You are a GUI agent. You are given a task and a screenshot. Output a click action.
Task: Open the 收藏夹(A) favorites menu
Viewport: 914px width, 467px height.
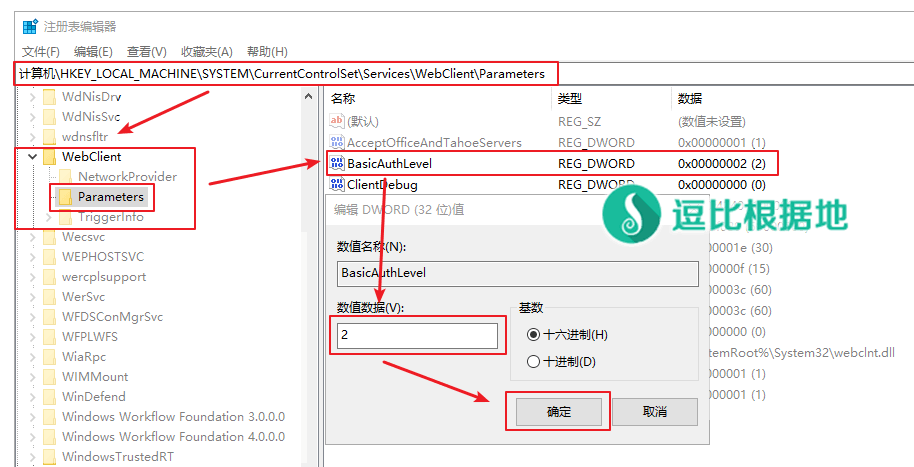tap(206, 52)
